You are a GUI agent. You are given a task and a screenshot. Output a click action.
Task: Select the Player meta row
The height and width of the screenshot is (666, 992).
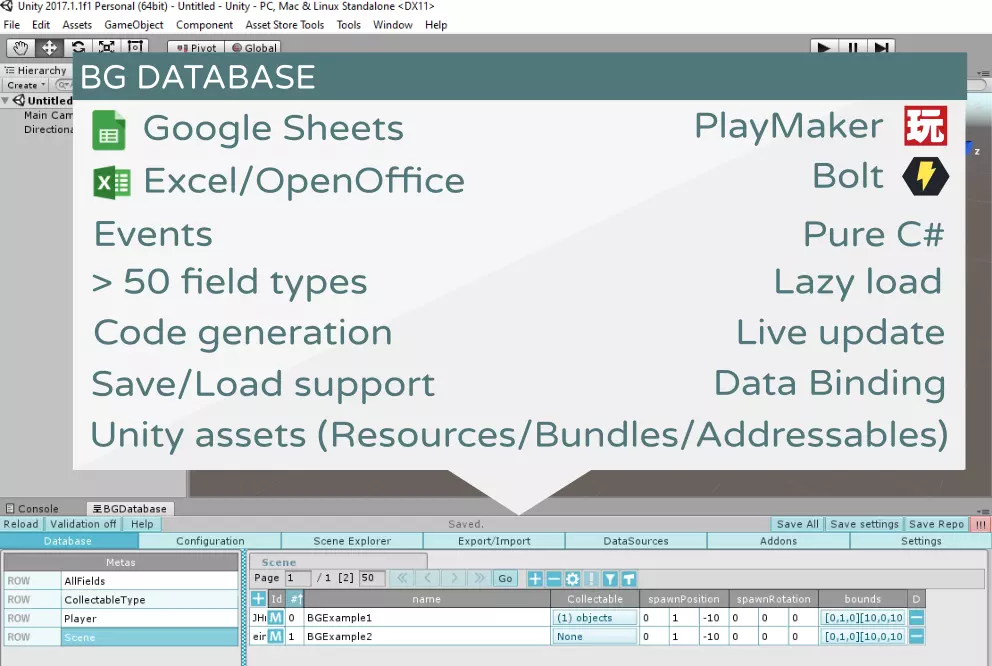[121, 618]
